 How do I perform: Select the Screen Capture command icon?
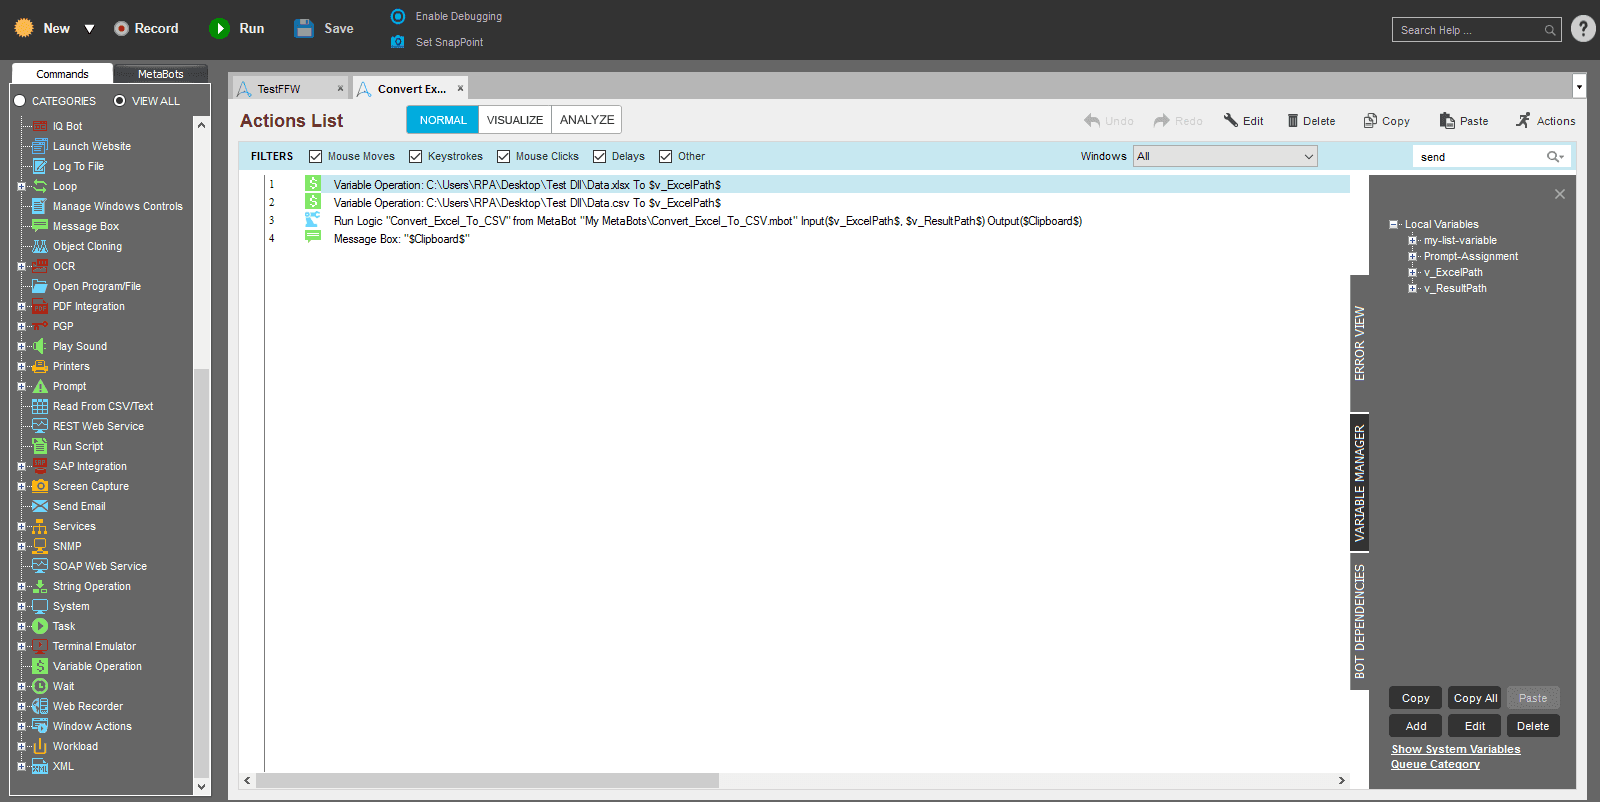pyautogui.click(x=40, y=486)
